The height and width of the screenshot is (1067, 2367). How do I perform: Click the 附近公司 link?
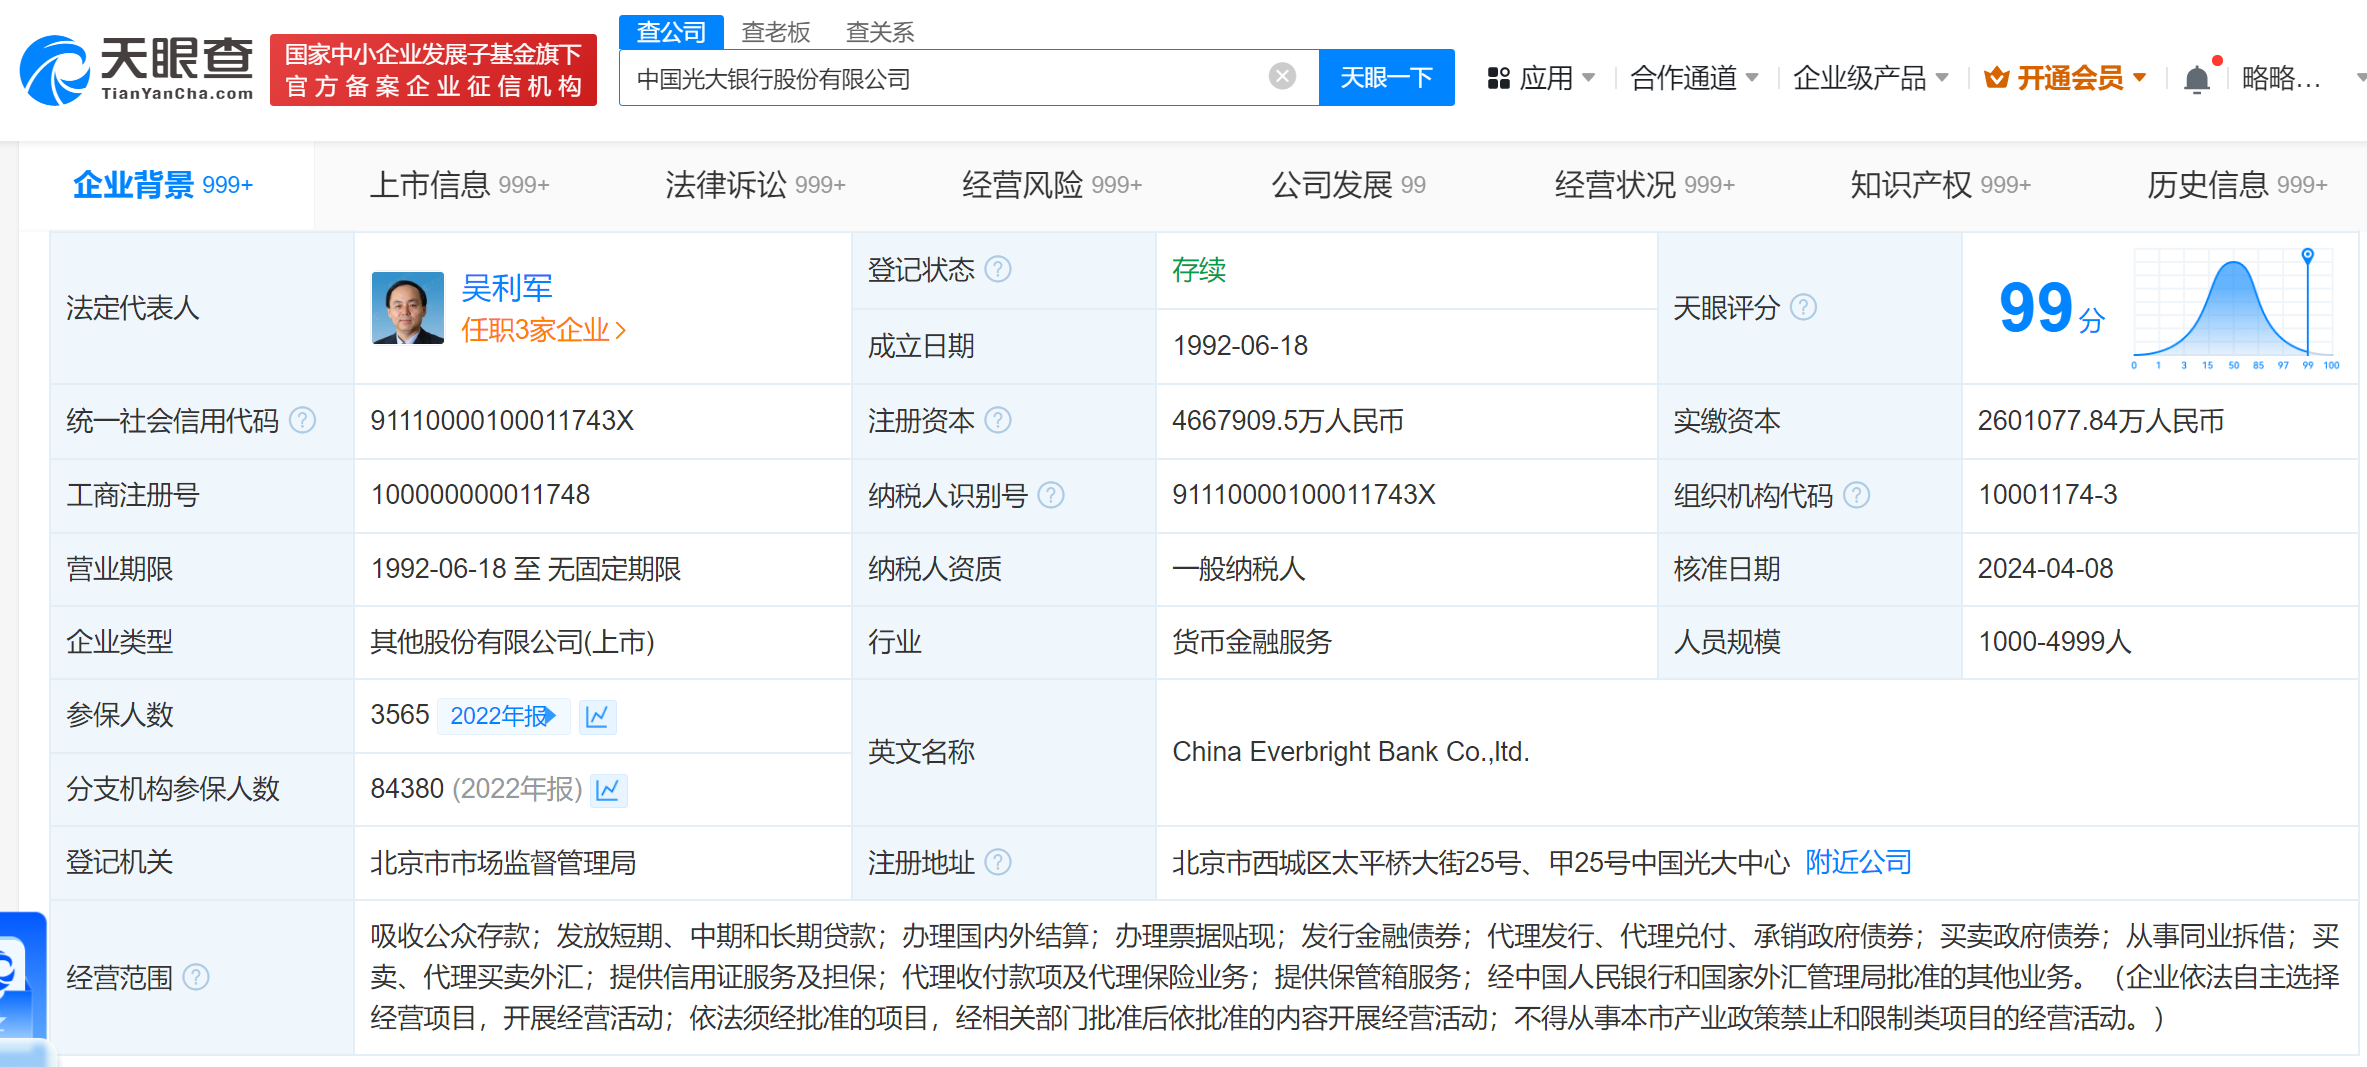click(x=1858, y=862)
